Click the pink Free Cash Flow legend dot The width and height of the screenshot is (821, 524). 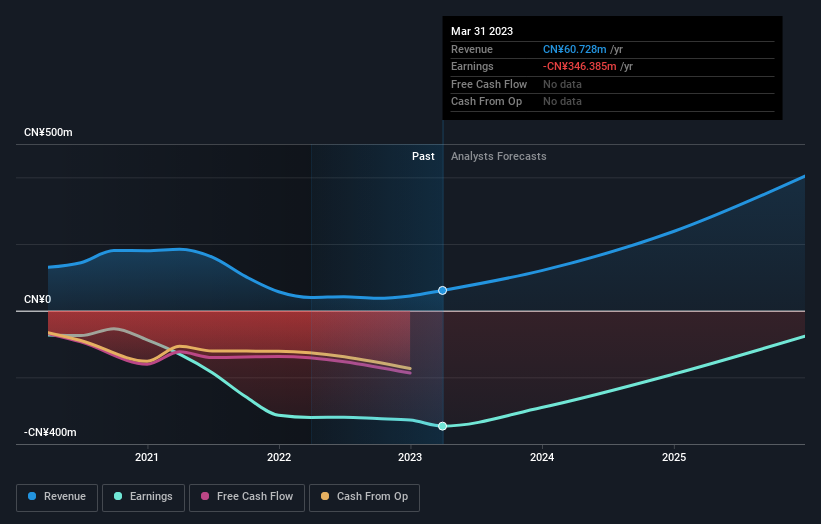pyautogui.click(x=205, y=497)
